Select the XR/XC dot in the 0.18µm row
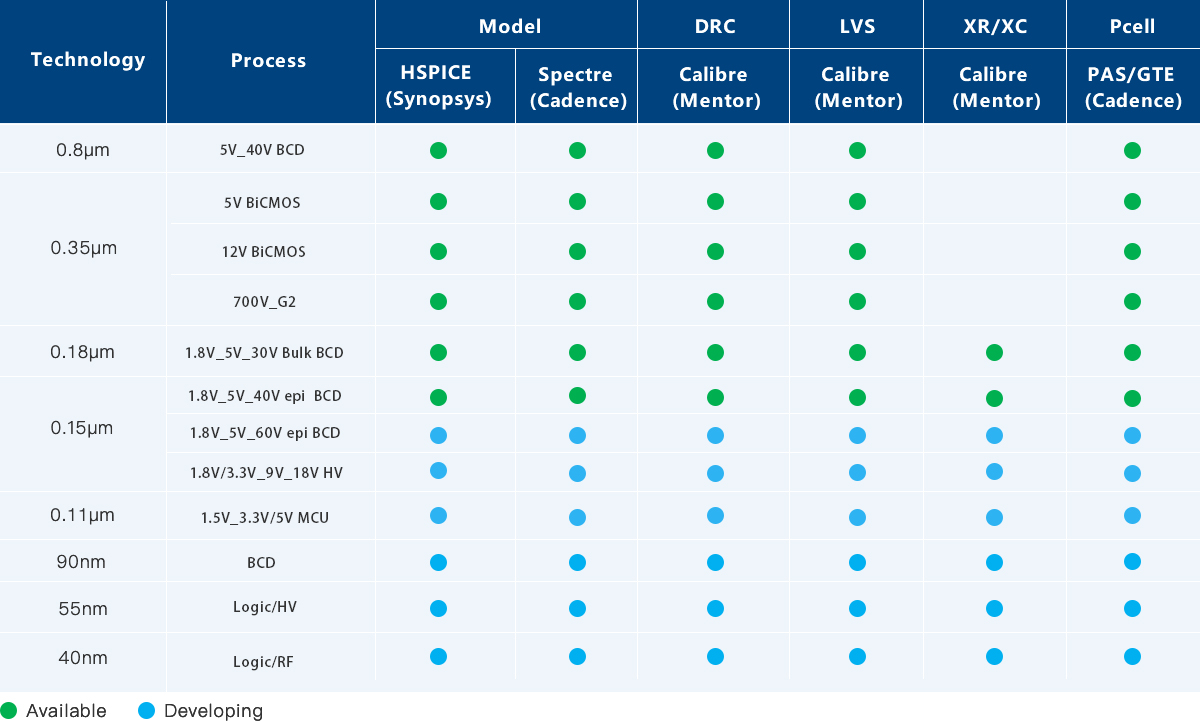 pos(994,352)
